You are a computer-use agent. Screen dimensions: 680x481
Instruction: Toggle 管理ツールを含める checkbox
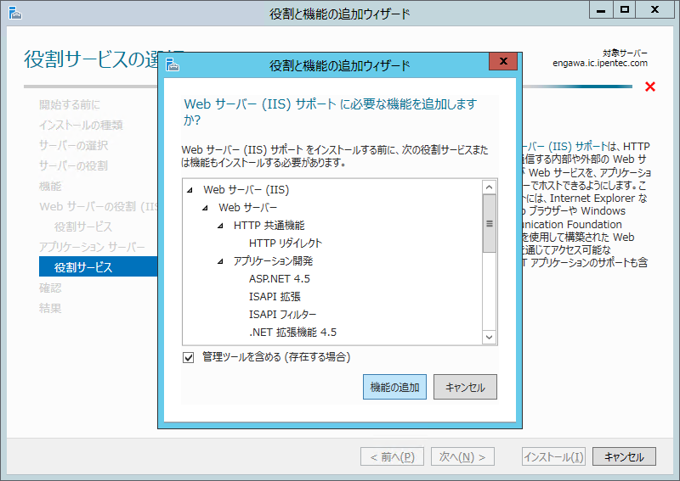coord(188,357)
